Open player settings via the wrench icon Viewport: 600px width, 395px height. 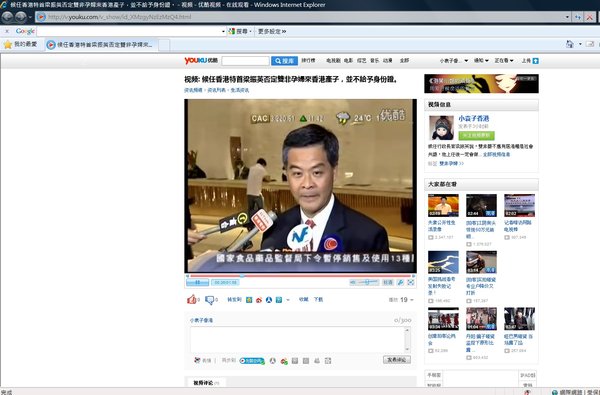(400, 282)
